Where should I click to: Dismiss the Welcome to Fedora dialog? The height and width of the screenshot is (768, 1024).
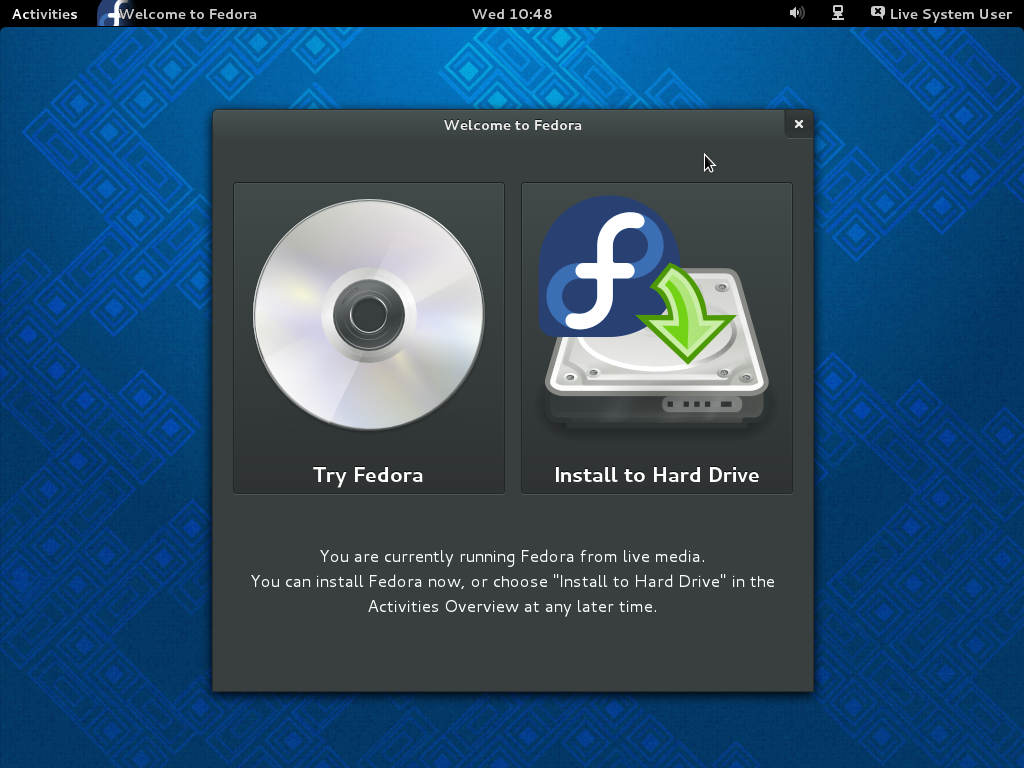click(798, 124)
